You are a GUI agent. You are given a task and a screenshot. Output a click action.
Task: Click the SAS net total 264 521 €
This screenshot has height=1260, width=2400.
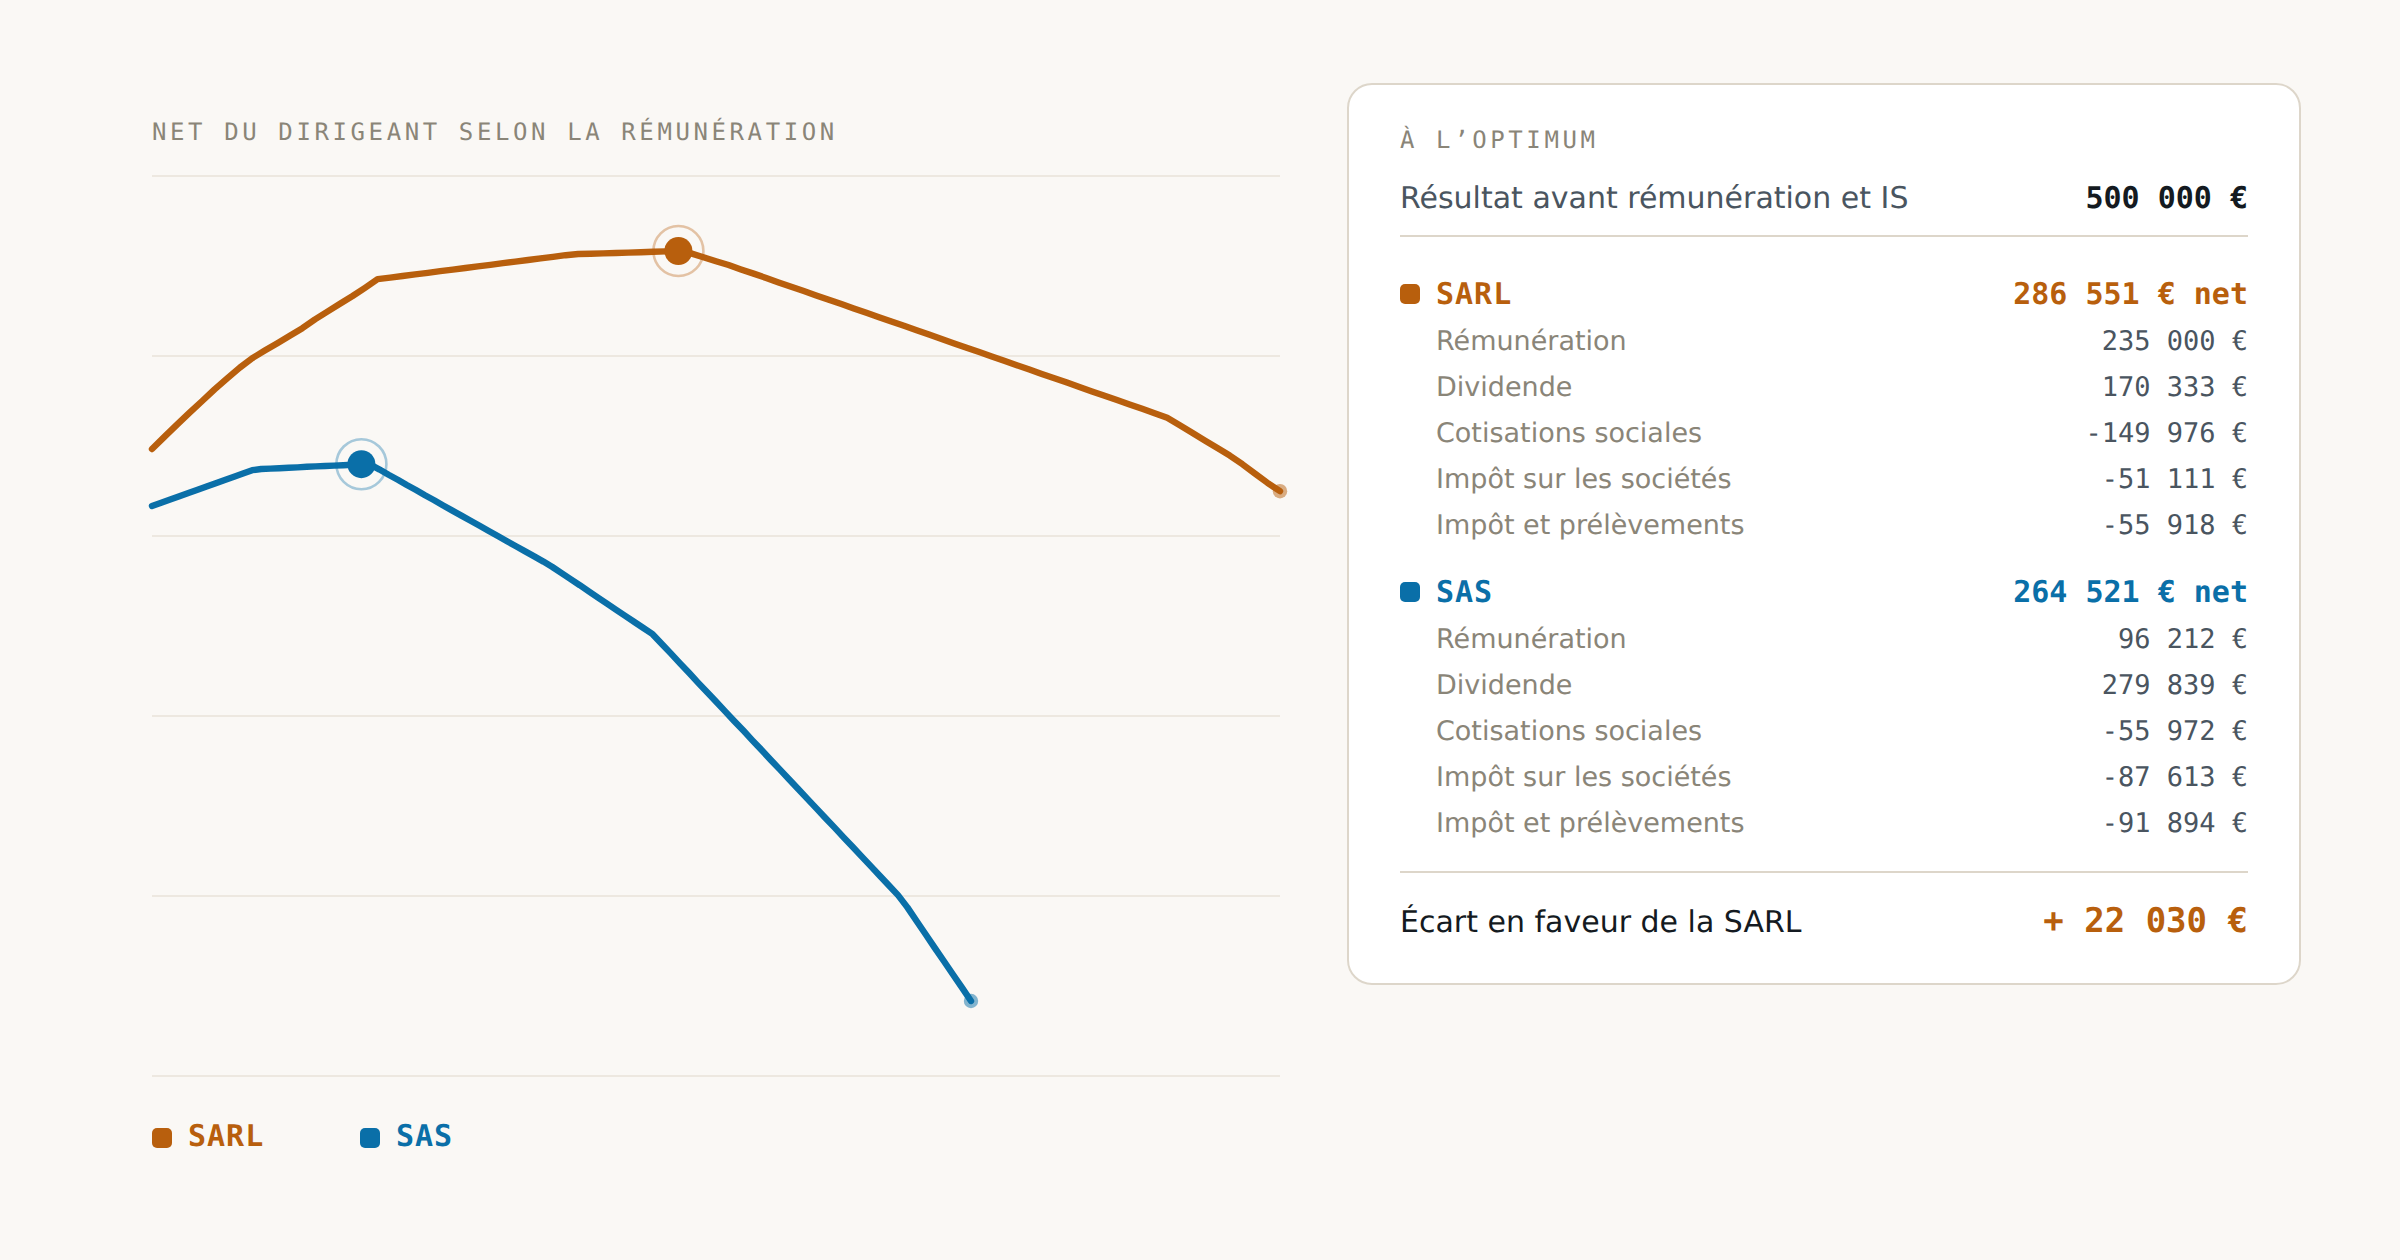(x=2130, y=592)
